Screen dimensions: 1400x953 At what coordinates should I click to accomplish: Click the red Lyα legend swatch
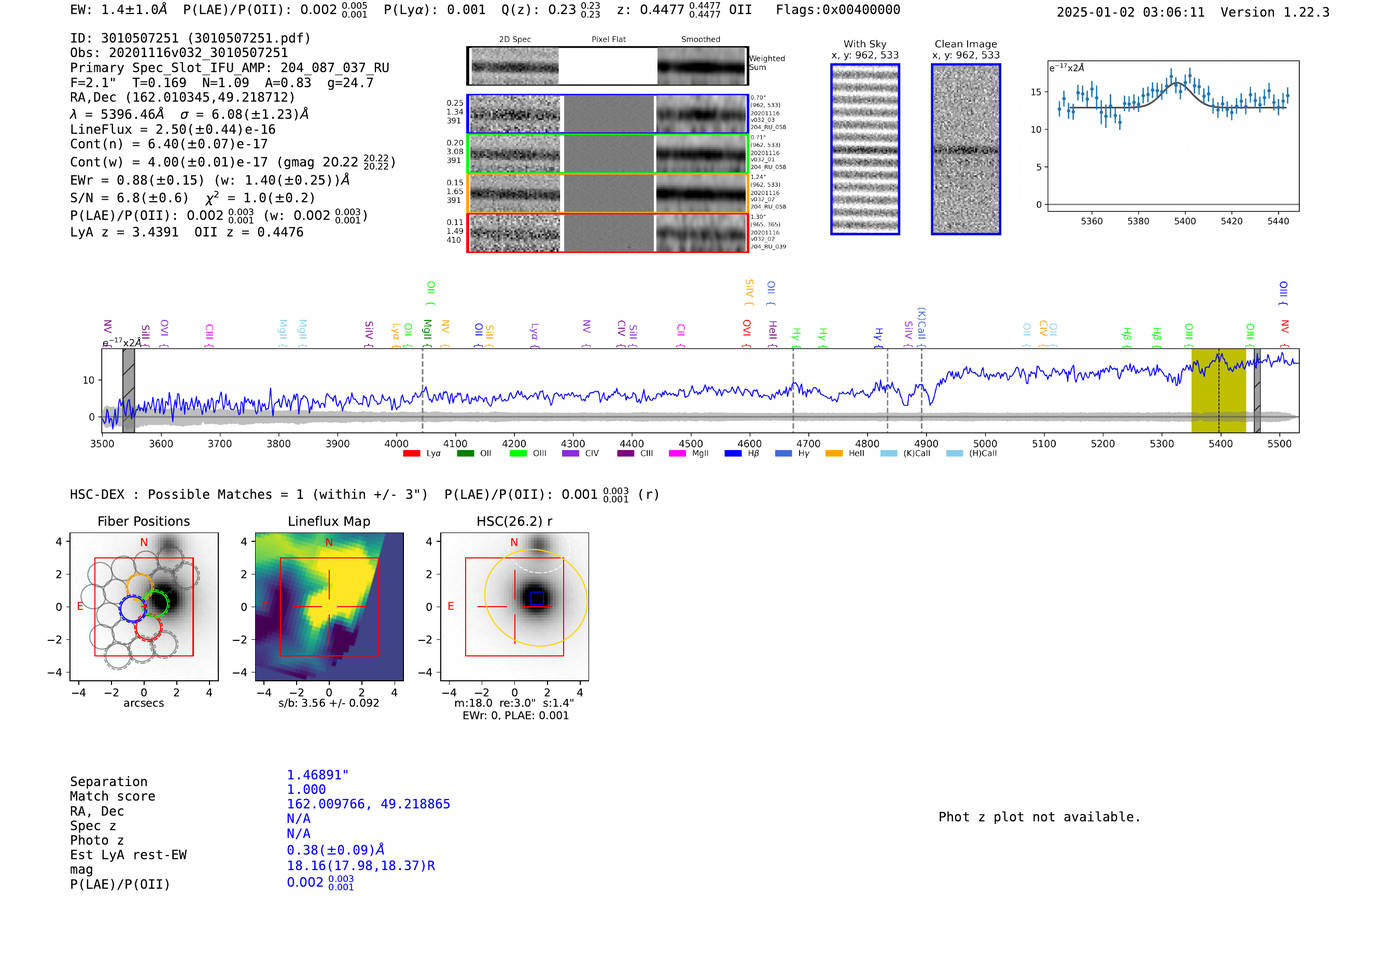(x=411, y=453)
